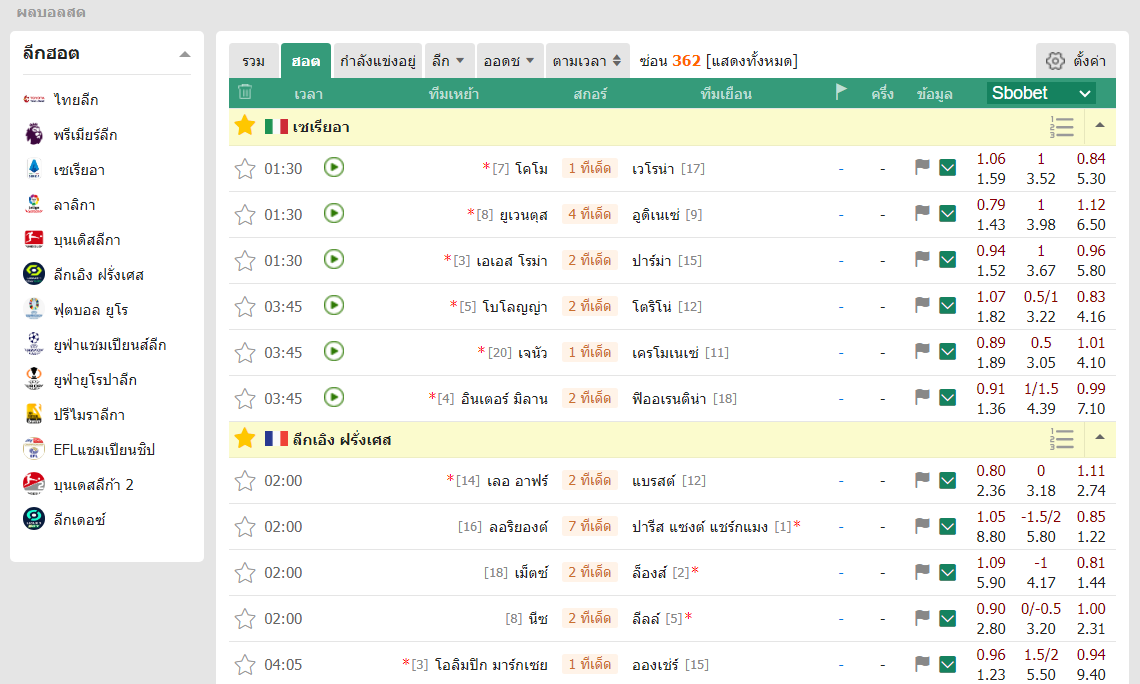Open the Sbobet odds provider dropdown
The width and height of the screenshot is (1140, 684).
coord(1041,93)
